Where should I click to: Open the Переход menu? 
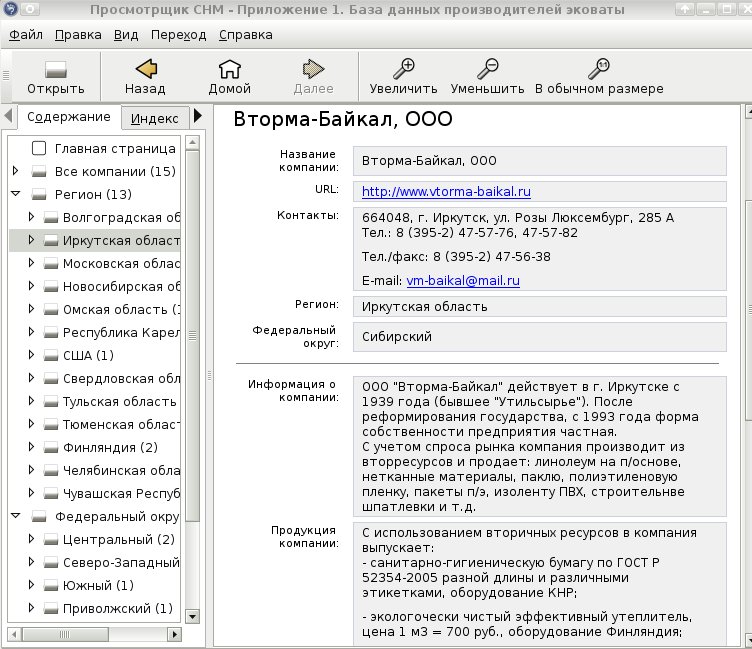tap(178, 35)
